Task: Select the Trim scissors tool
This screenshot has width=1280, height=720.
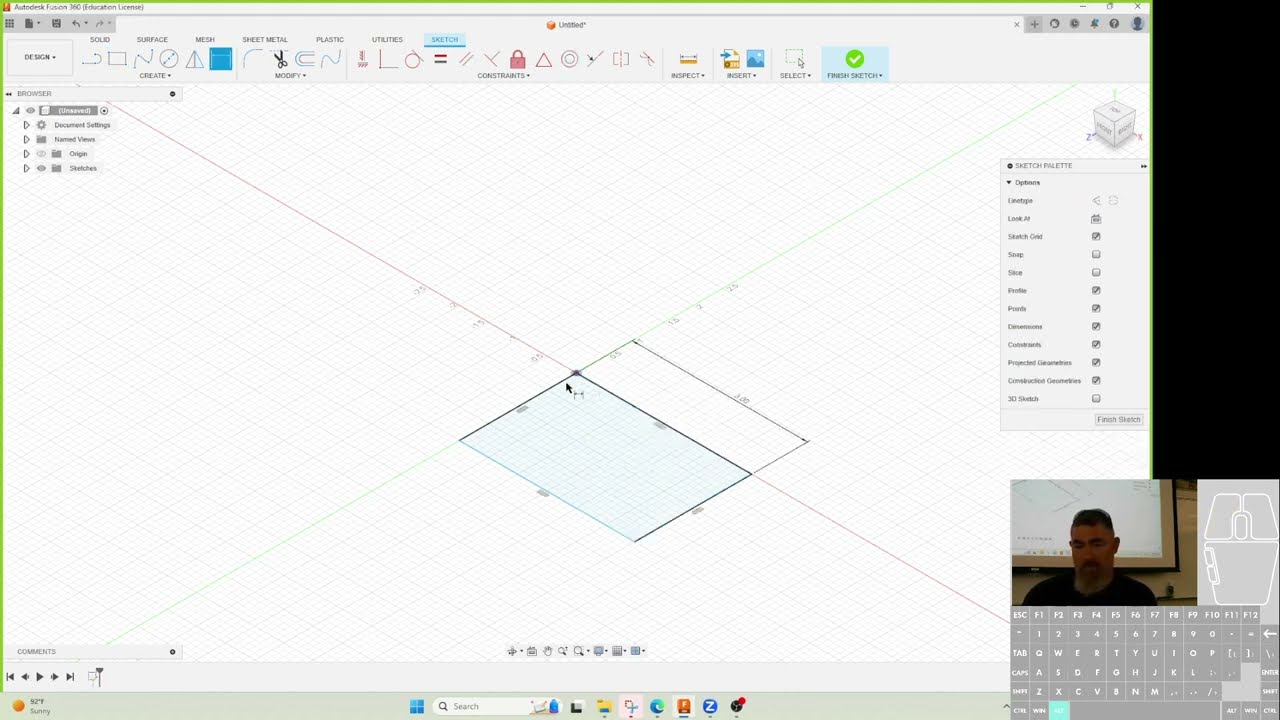Action: [x=280, y=59]
